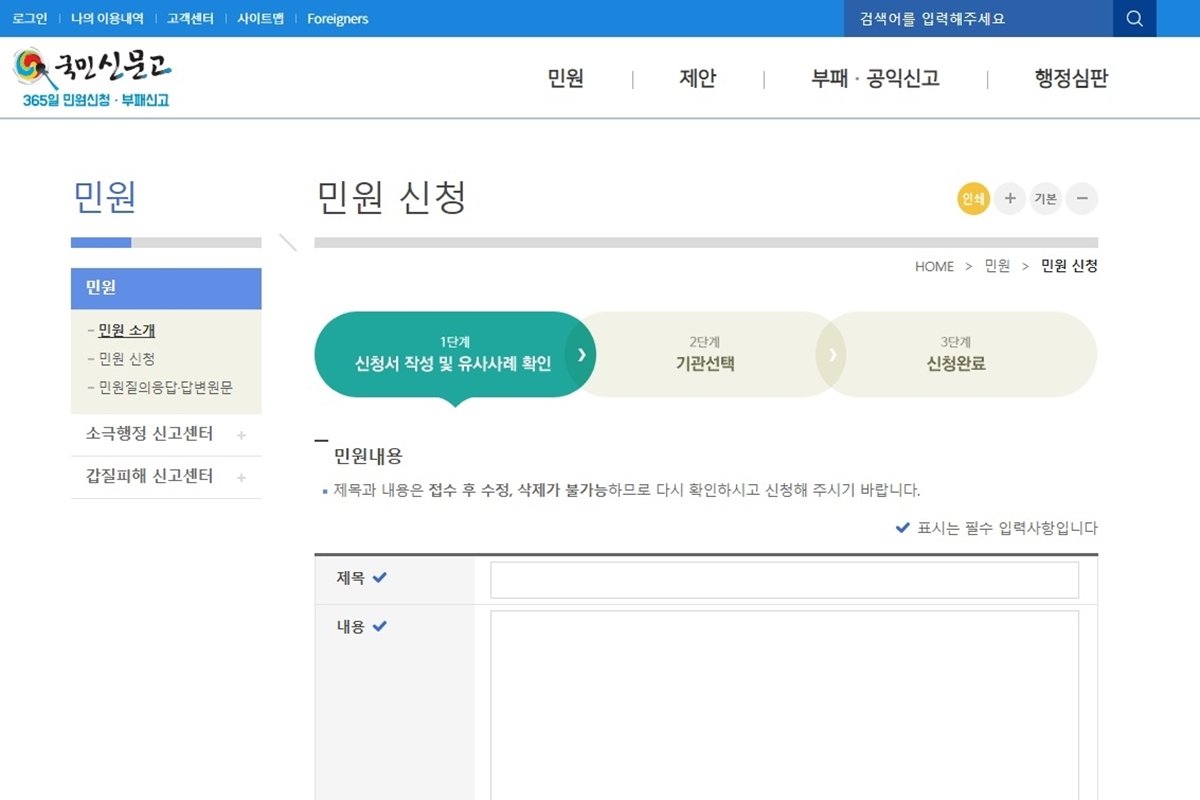Click the 제목 title input field
The image size is (1200, 800).
[x=786, y=580]
